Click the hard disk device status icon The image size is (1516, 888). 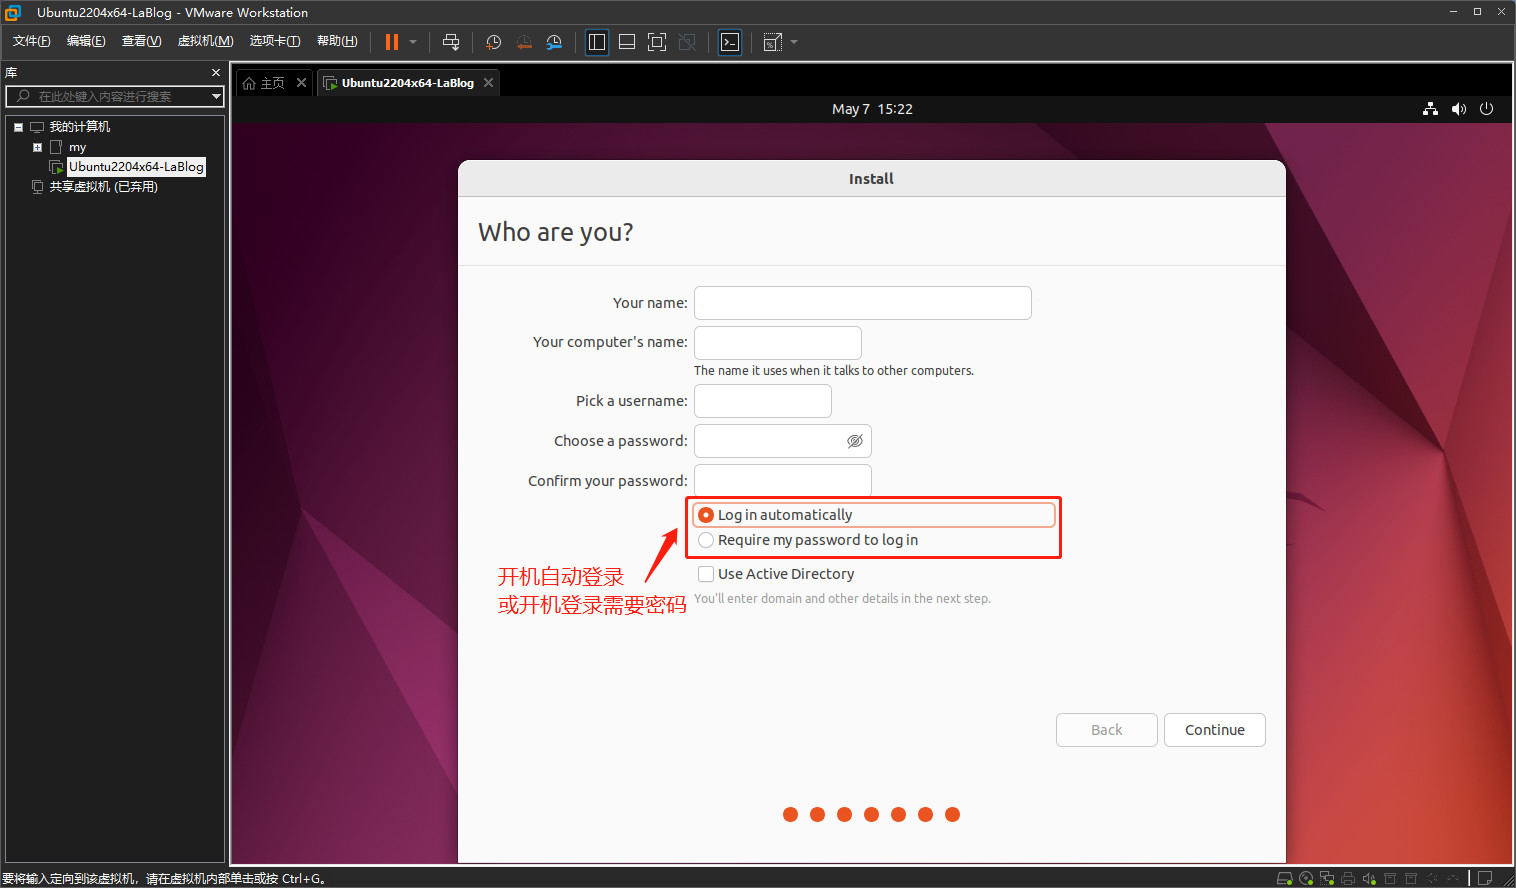point(1285,878)
